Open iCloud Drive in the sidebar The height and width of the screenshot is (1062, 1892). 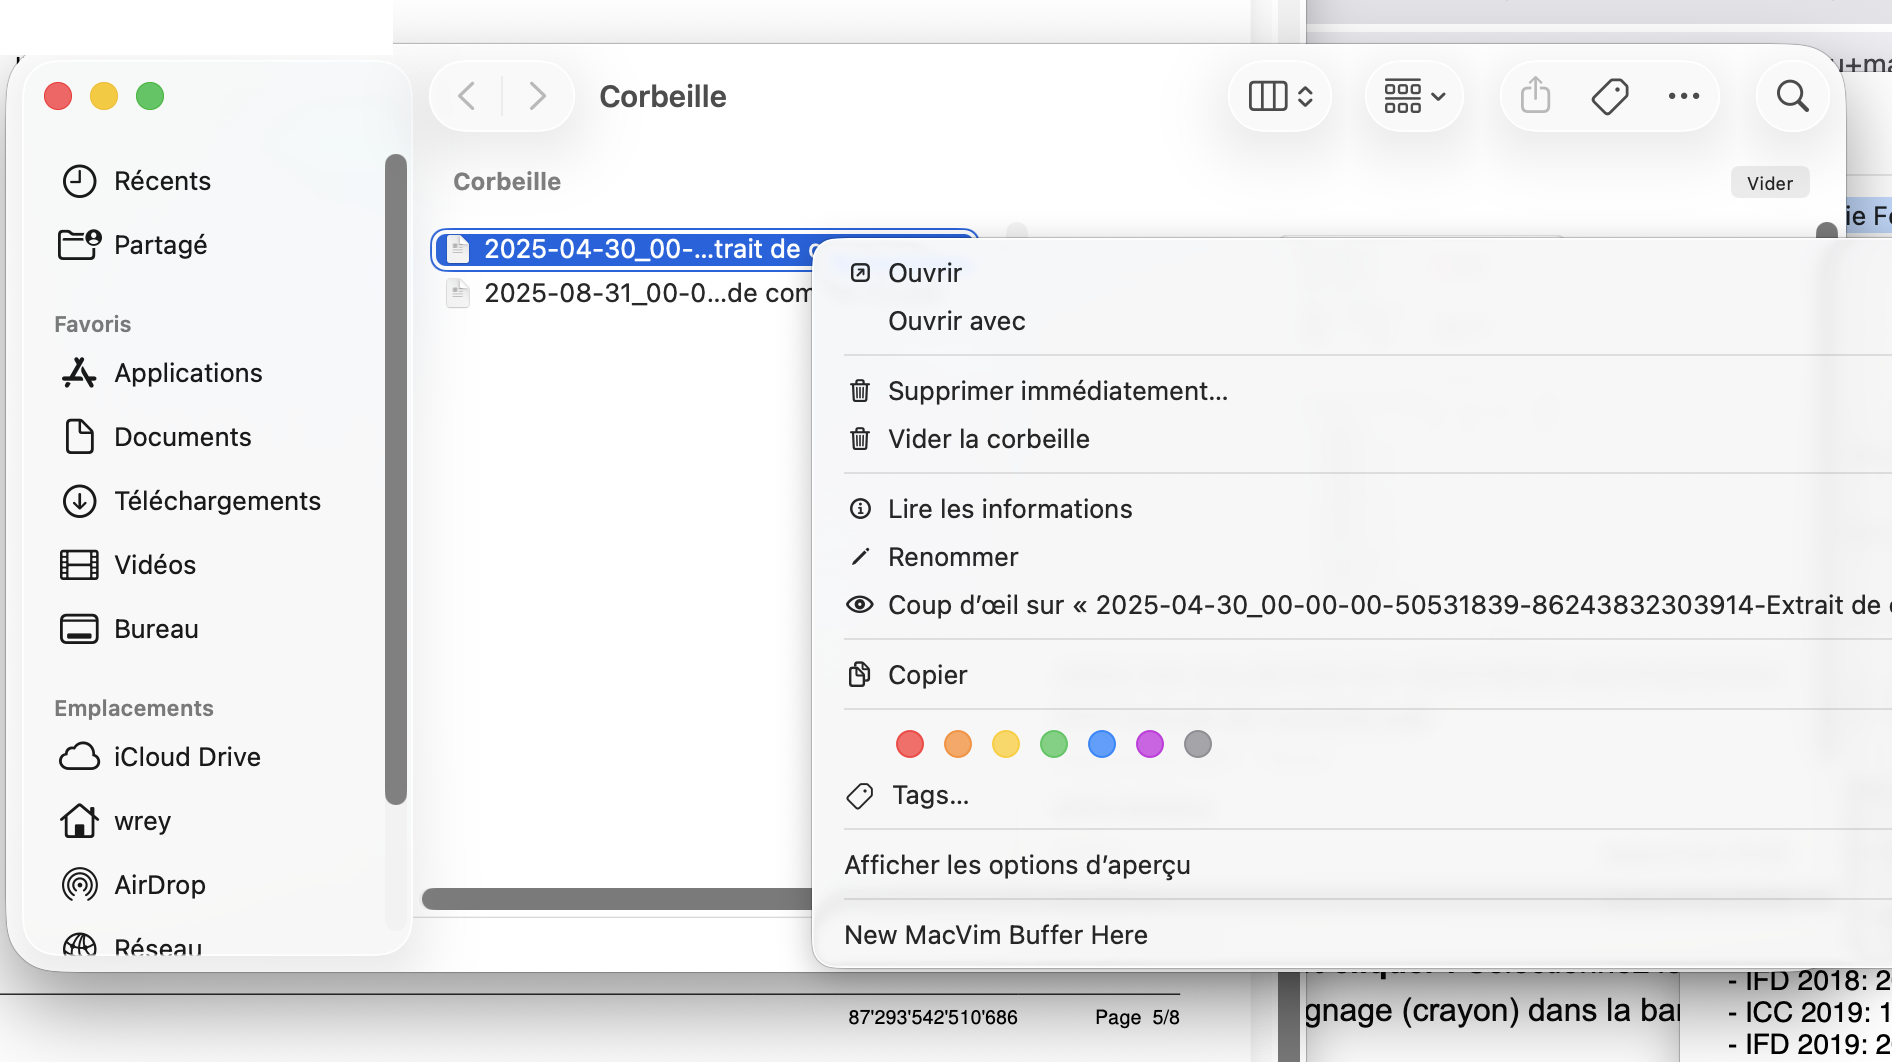click(x=186, y=757)
